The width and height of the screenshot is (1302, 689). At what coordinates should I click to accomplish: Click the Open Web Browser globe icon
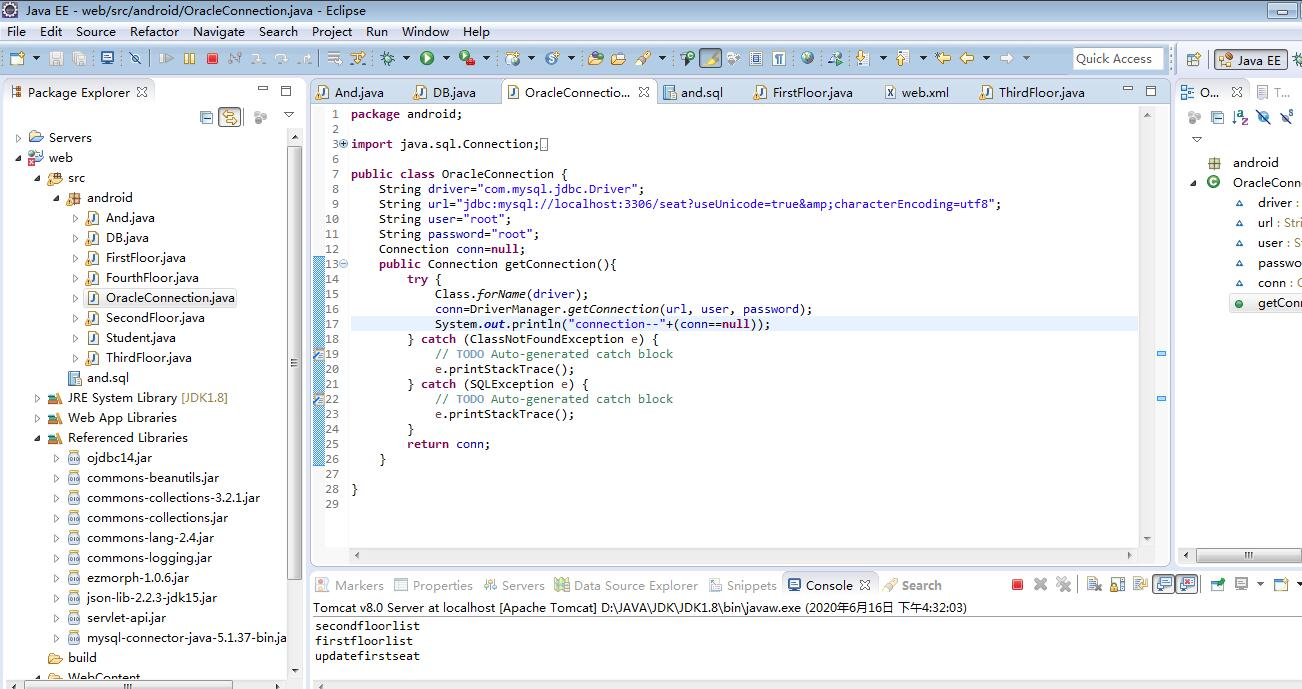(x=807, y=58)
